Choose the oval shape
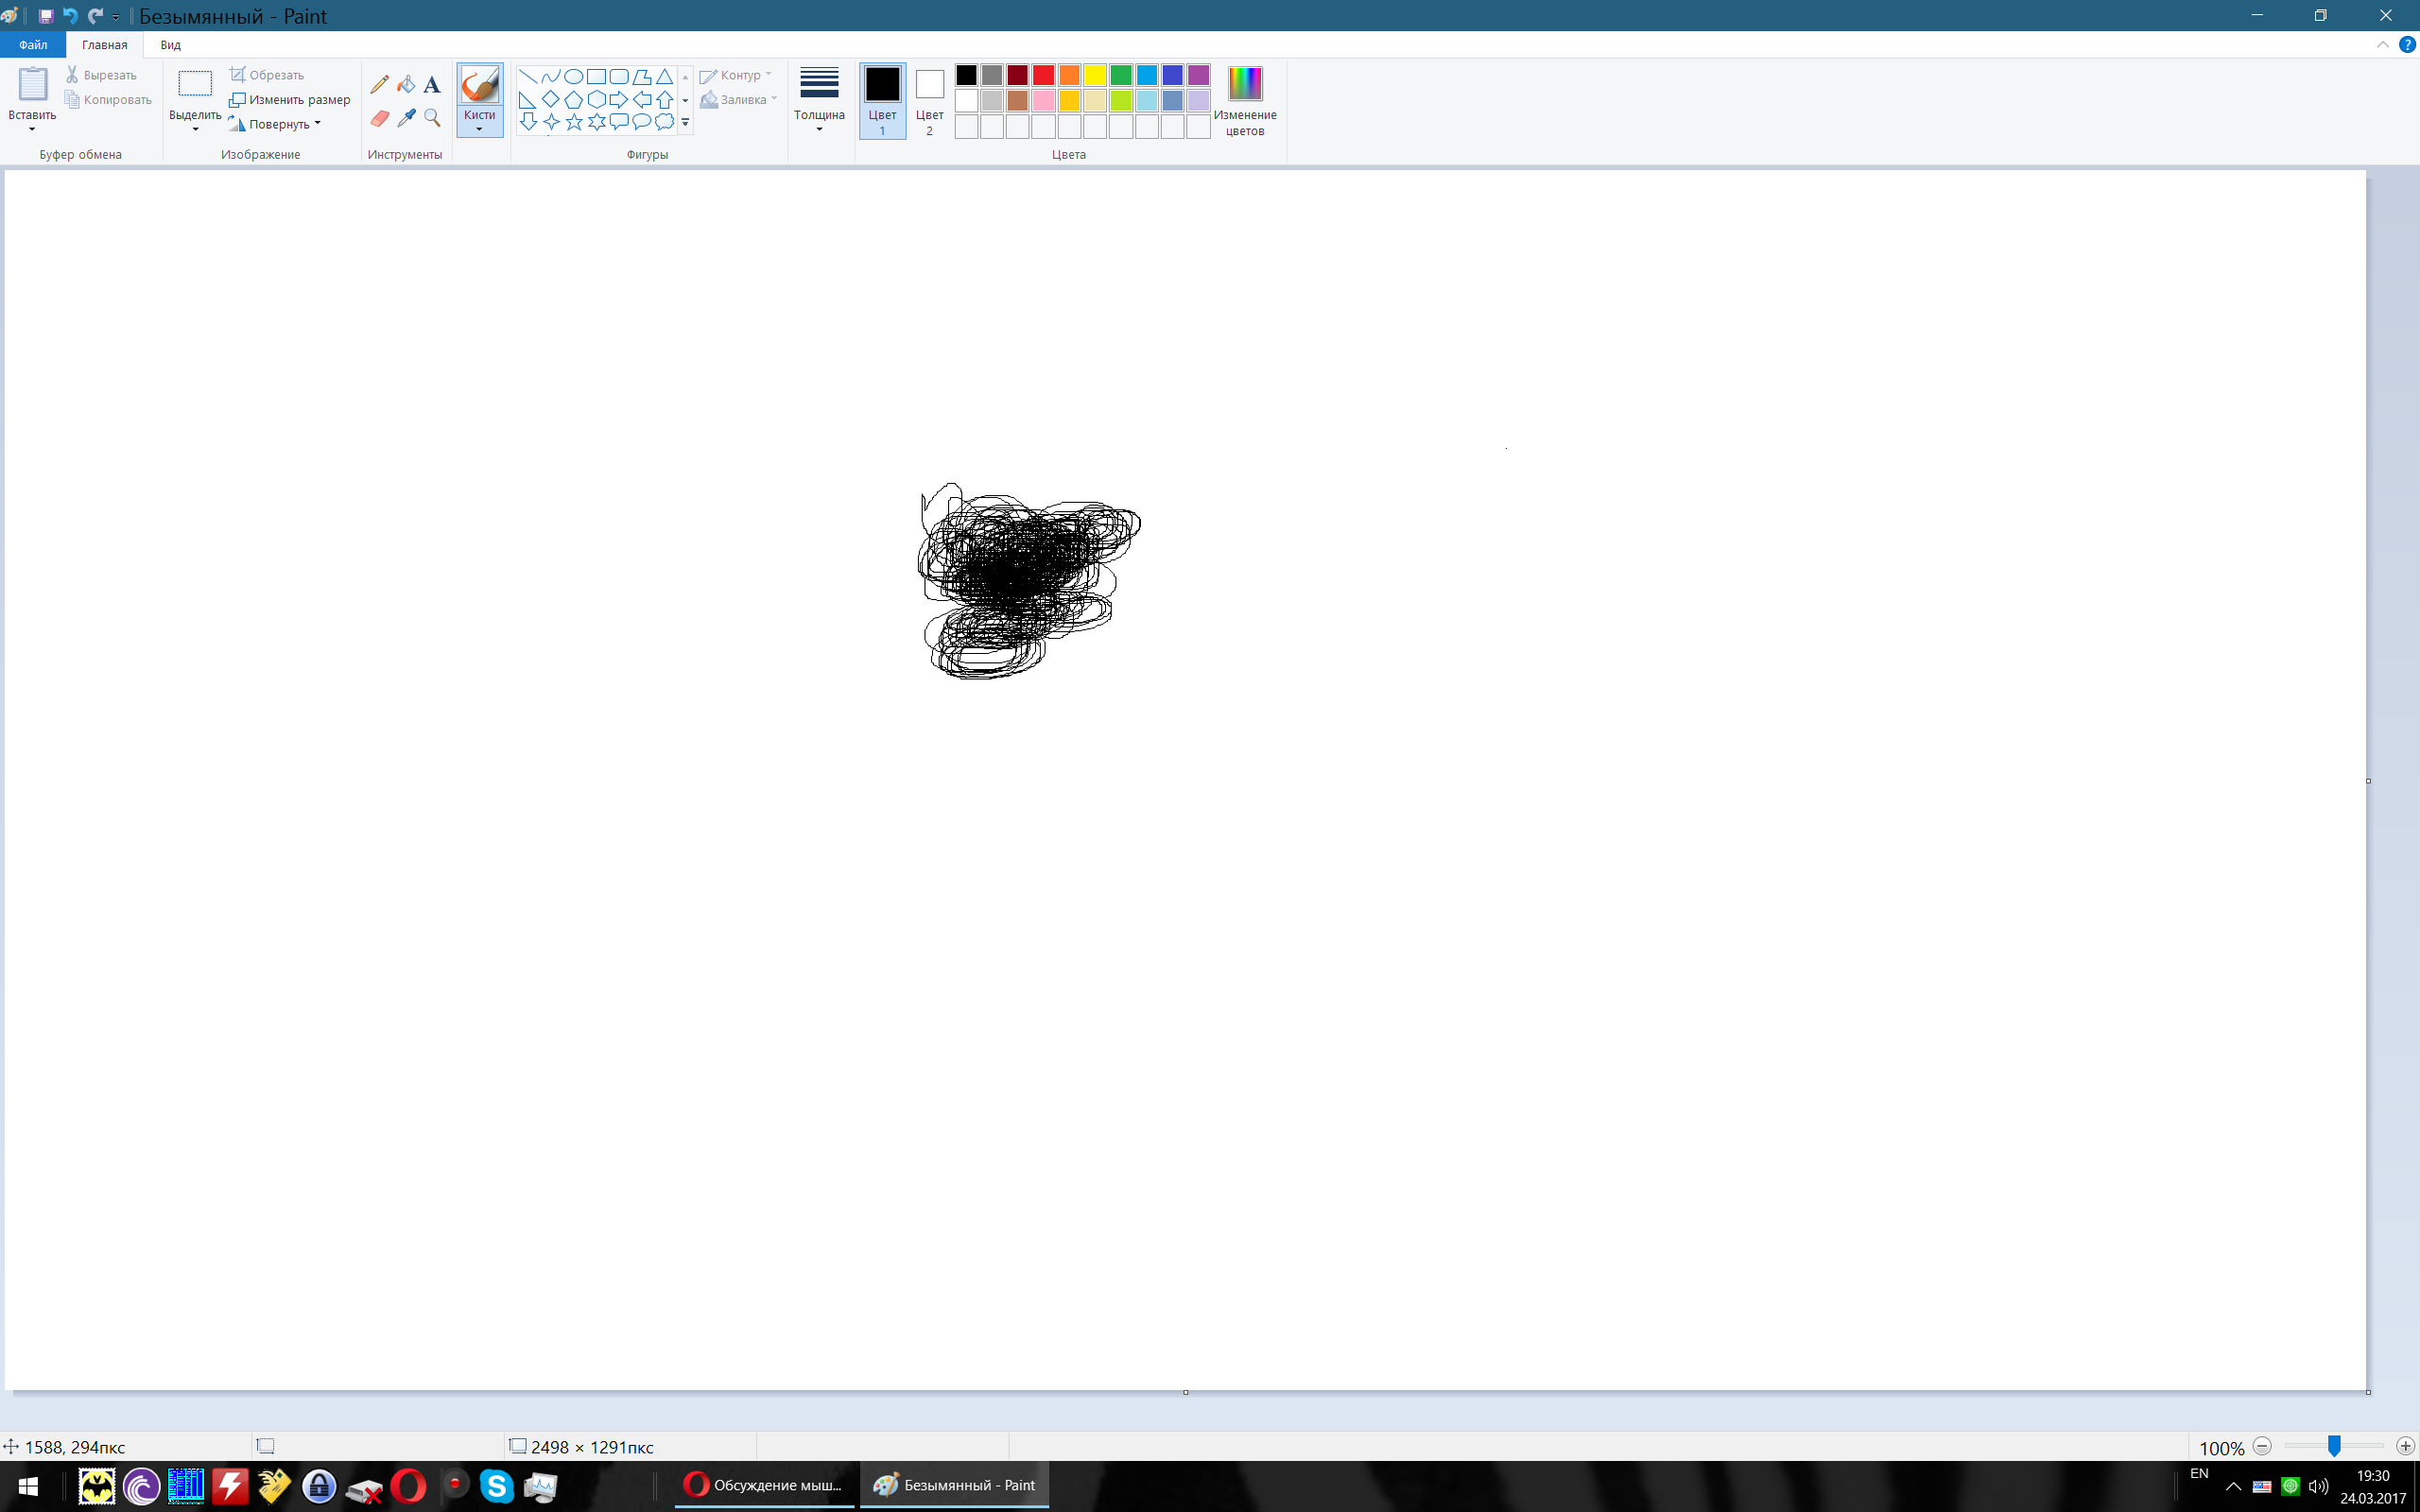2420x1512 pixels. point(573,77)
